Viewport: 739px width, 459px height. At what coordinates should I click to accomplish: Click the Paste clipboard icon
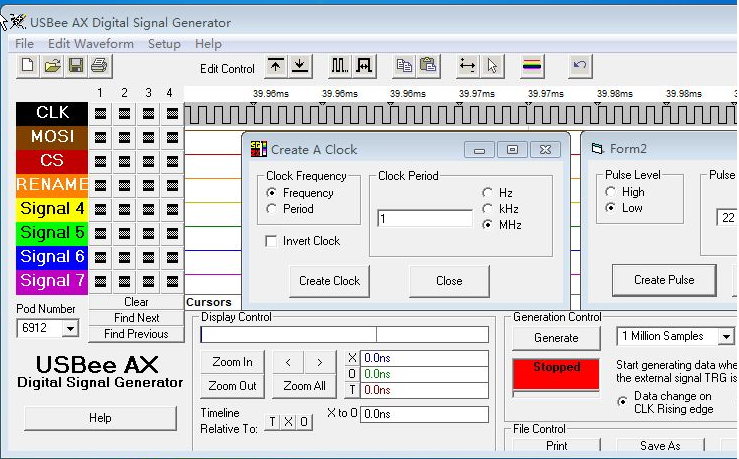[x=428, y=66]
